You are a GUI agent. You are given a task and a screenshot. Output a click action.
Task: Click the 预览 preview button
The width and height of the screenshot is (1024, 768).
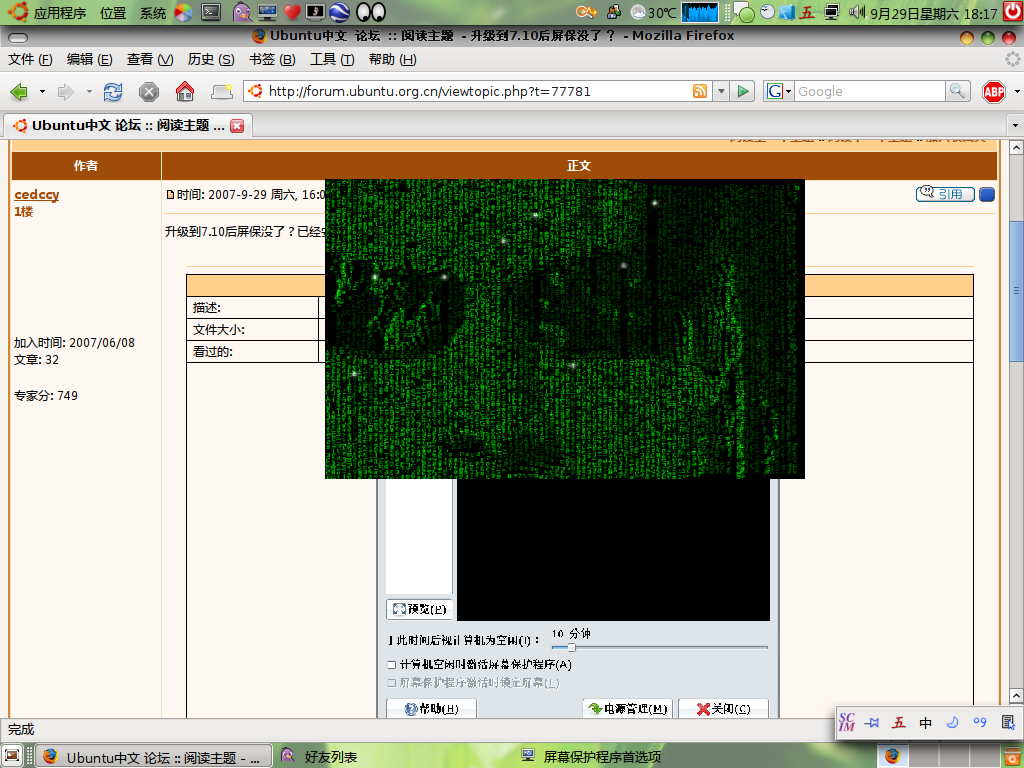coord(419,609)
